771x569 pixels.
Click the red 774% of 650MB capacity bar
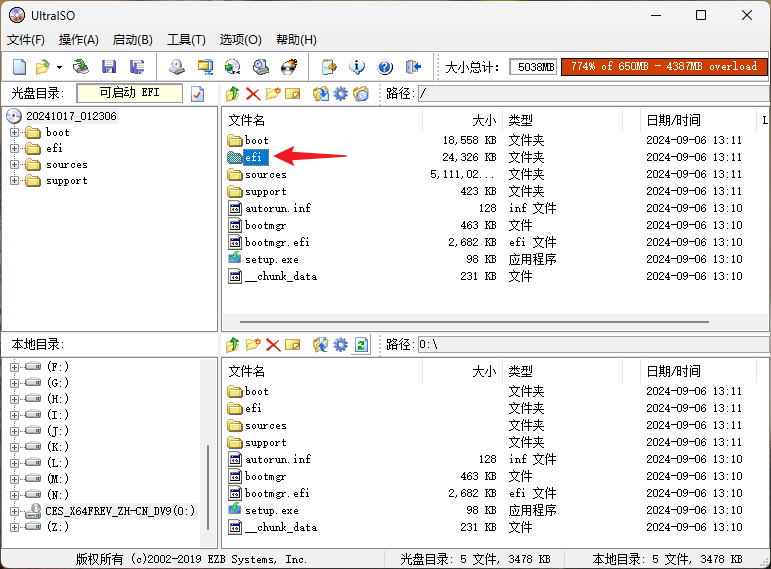pos(664,67)
